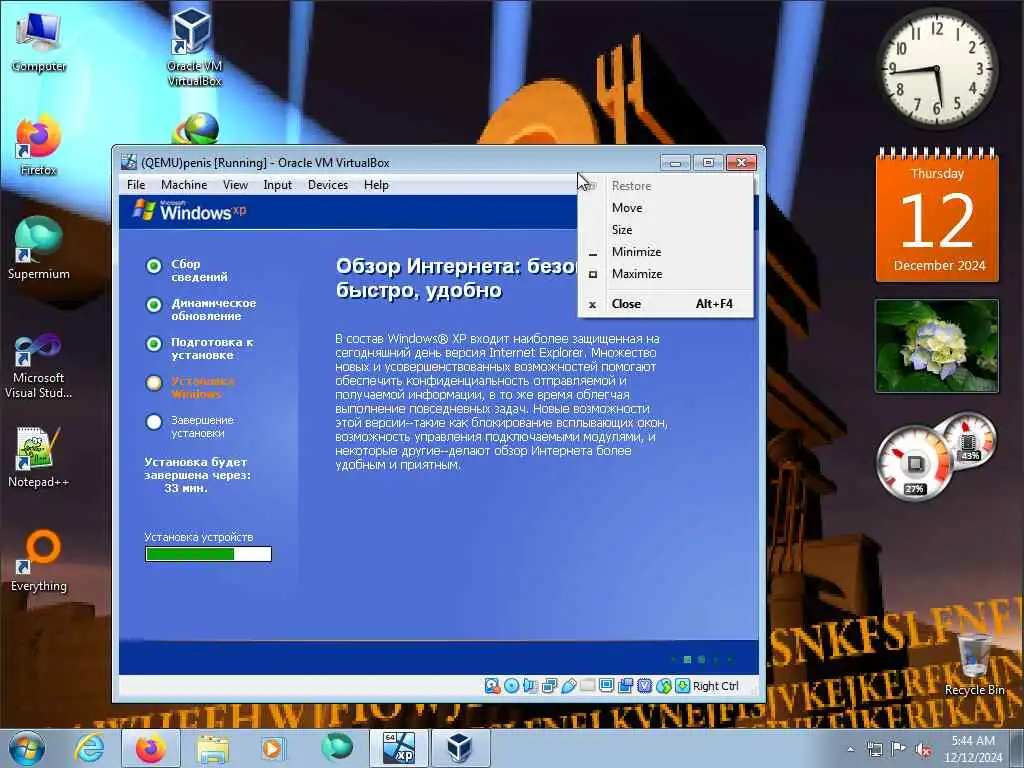Choose Close Alt+F4 from the system menu
The image size is (1024, 768).
tap(665, 304)
